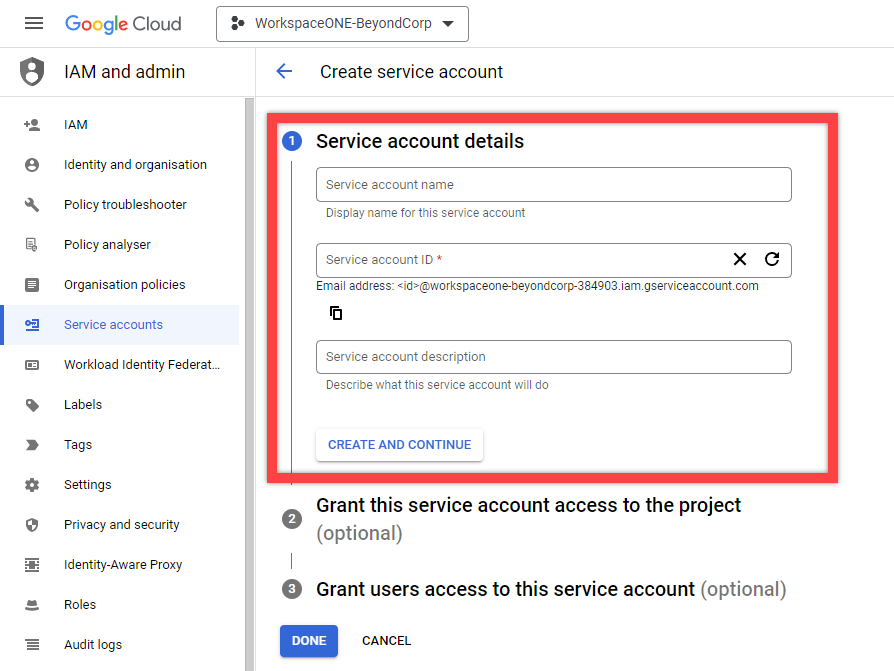The height and width of the screenshot is (671, 894).
Task: Go to Identity-Aware Proxy in sidebar
Action: click(123, 565)
